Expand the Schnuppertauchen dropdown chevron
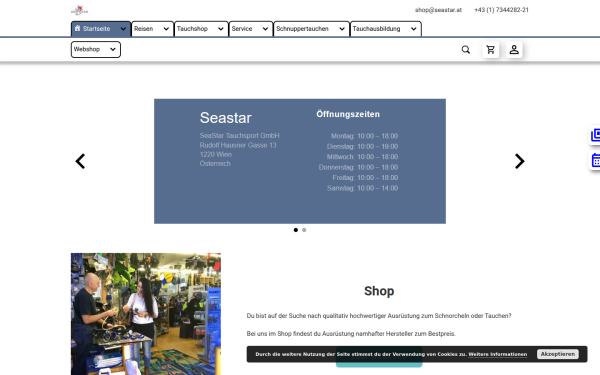600x375 pixels. tap(342, 29)
